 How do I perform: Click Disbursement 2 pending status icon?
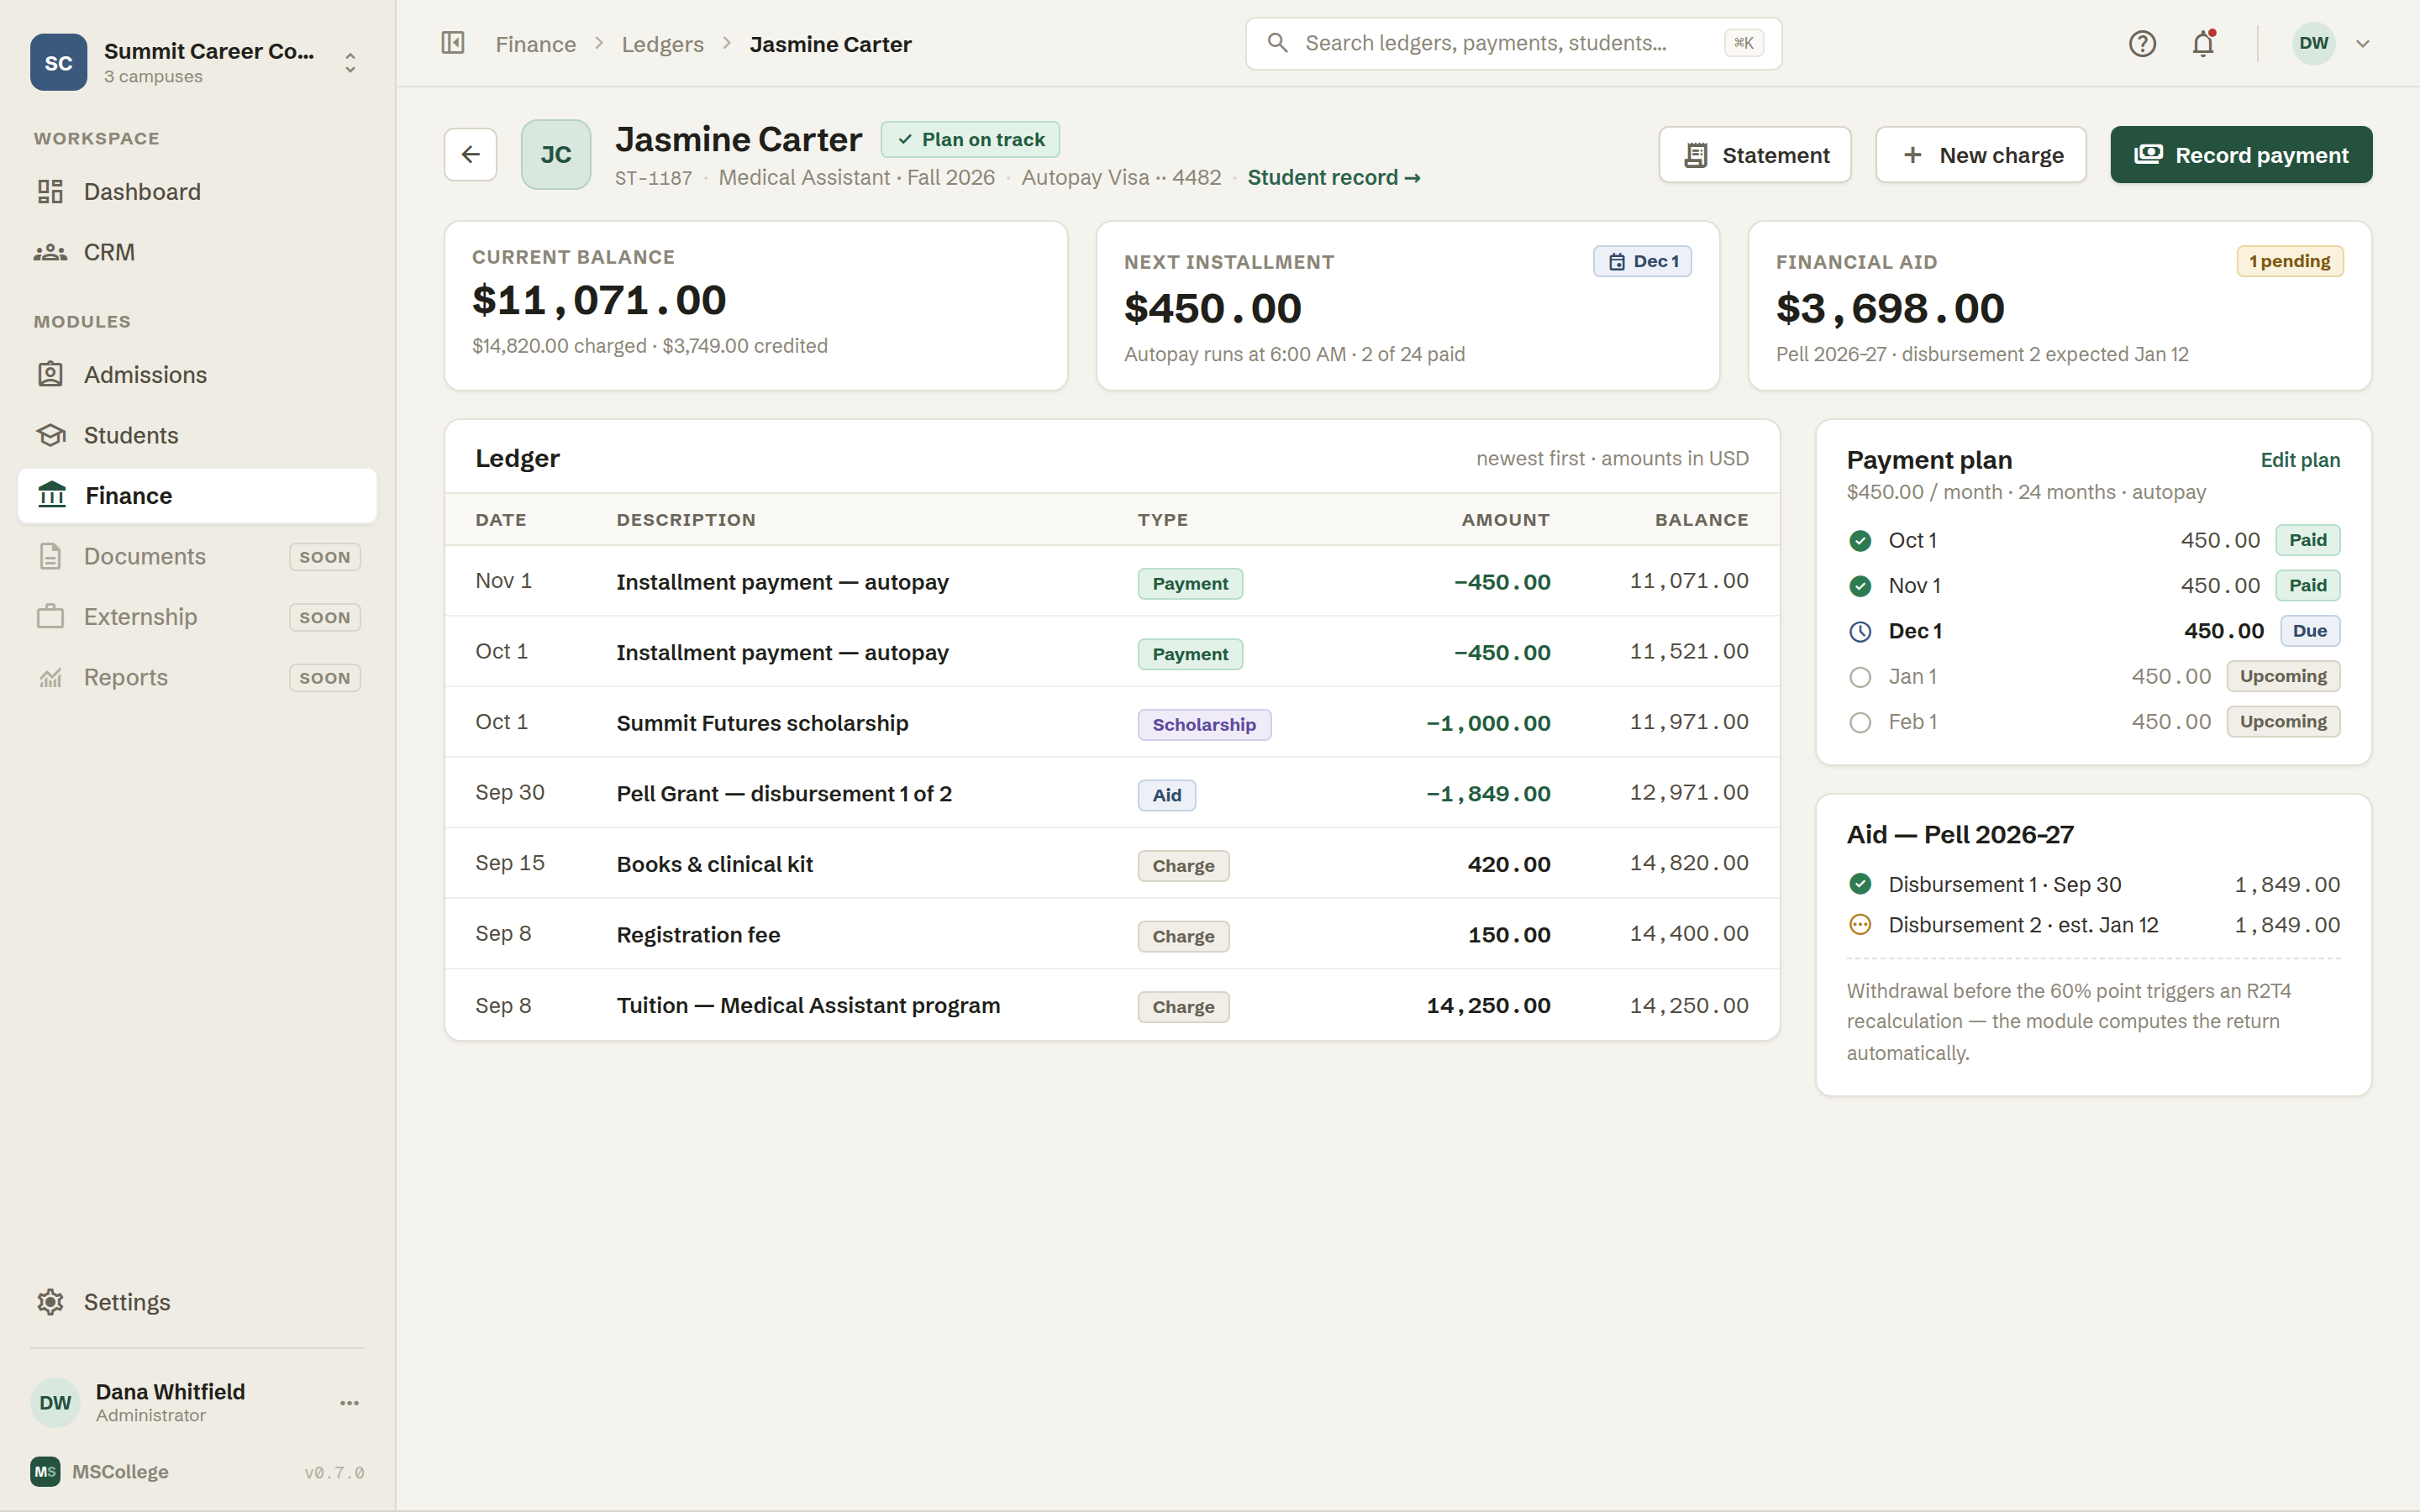tap(1860, 925)
